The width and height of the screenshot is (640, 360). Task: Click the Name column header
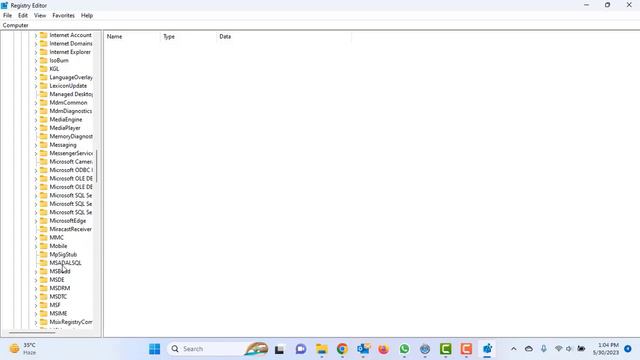(133, 36)
